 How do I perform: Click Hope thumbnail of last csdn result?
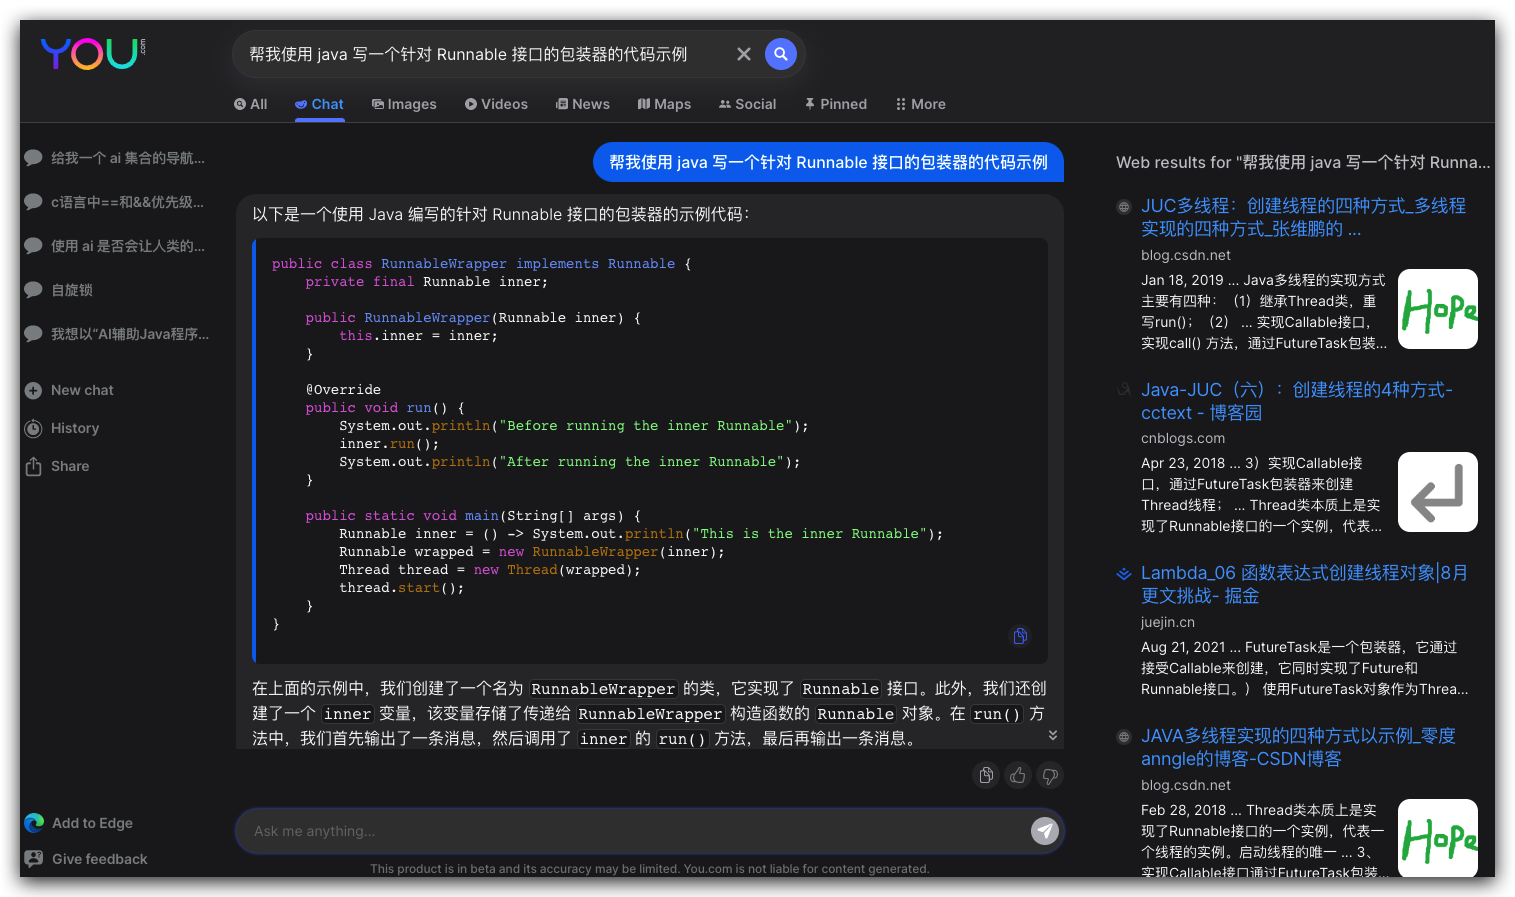tap(1438, 838)
